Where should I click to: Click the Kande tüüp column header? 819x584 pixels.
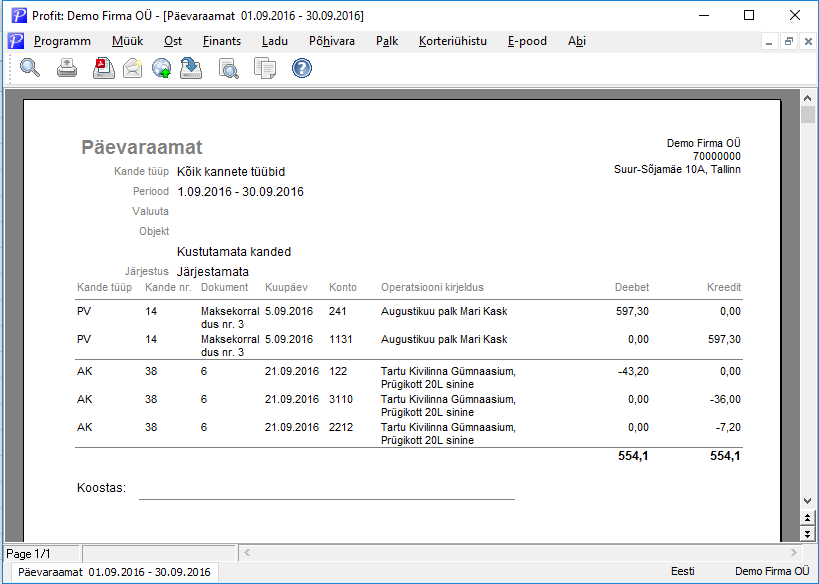point(104,287)
